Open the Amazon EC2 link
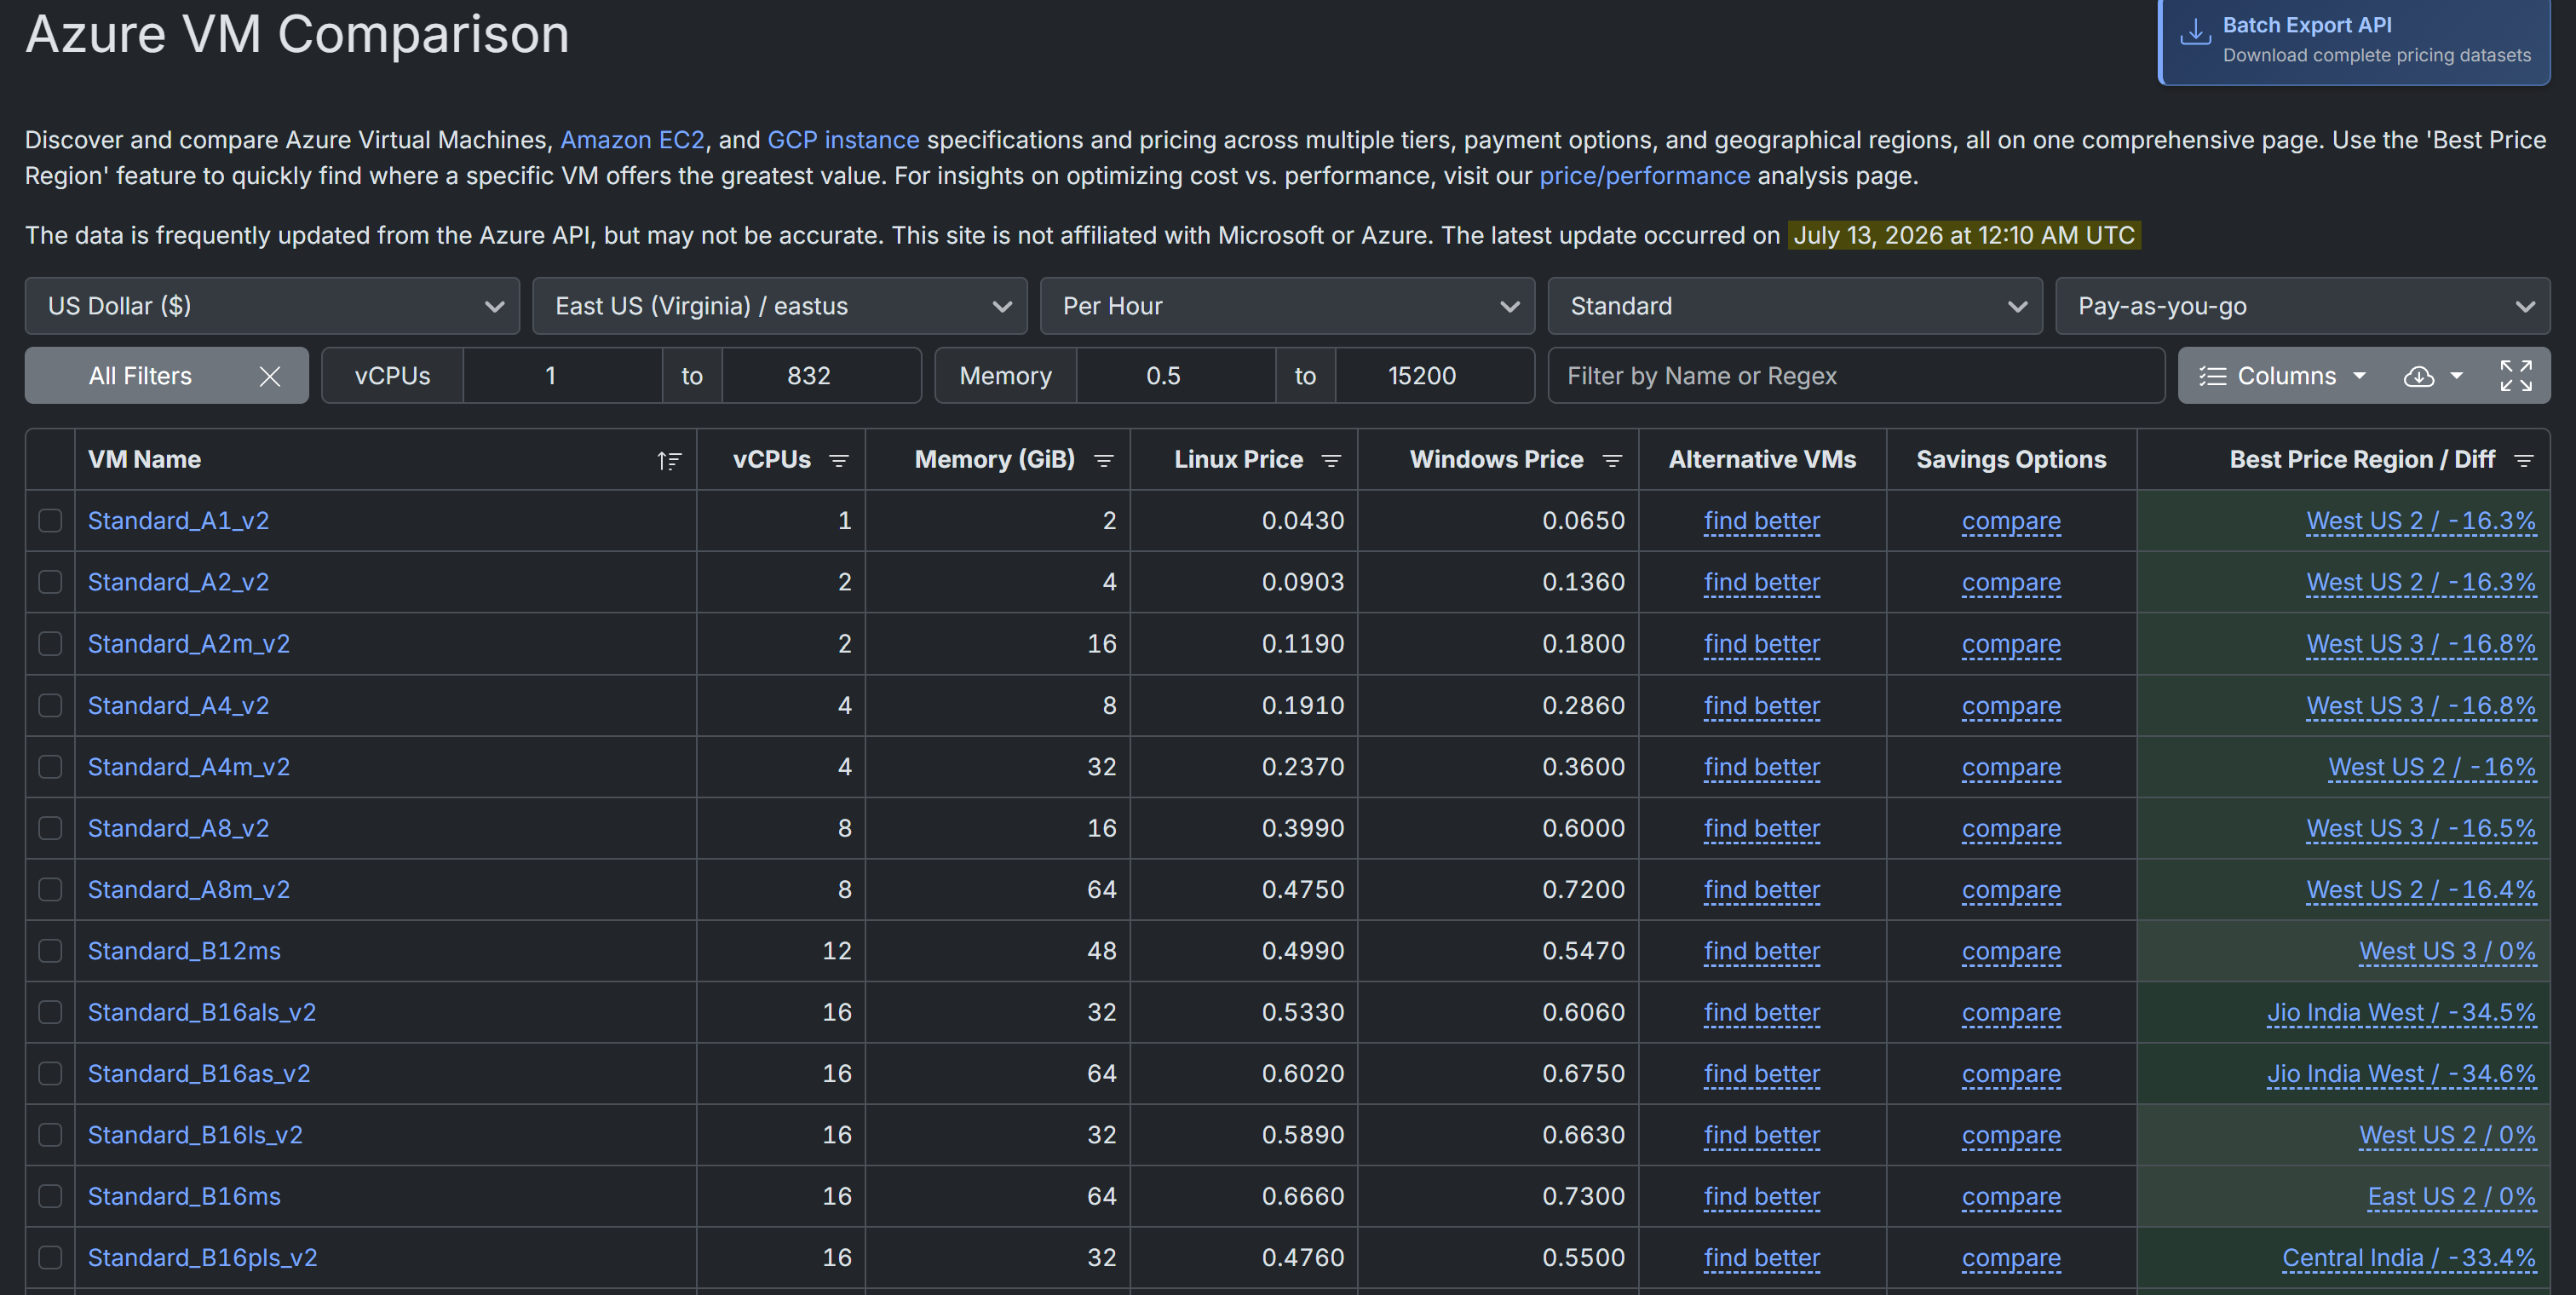 pyautogui.click(x=632, y=140)
